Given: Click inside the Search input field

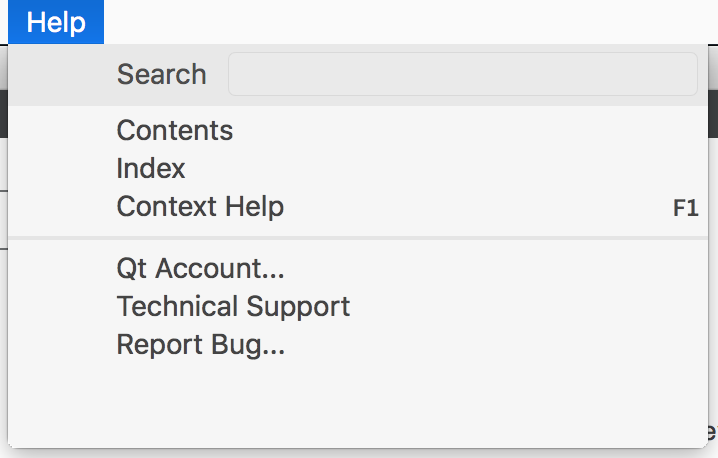Looking at the screenshot, I should pos(462,74).
